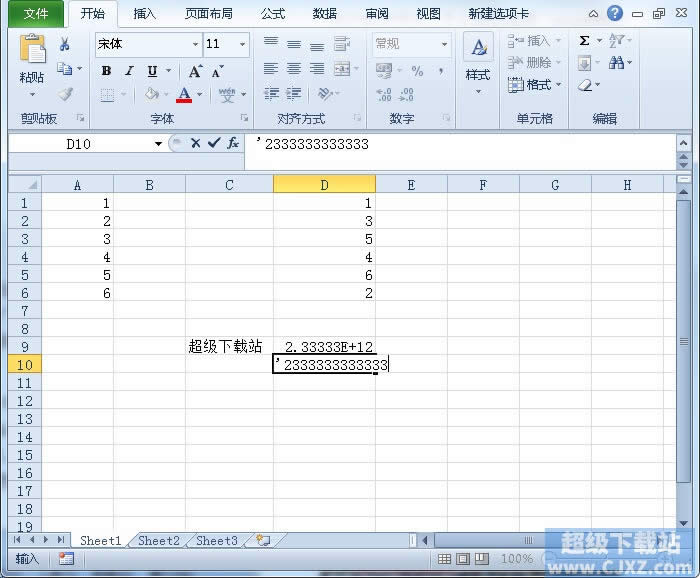
Task: Select column D header
Action: tap(325, 184)
